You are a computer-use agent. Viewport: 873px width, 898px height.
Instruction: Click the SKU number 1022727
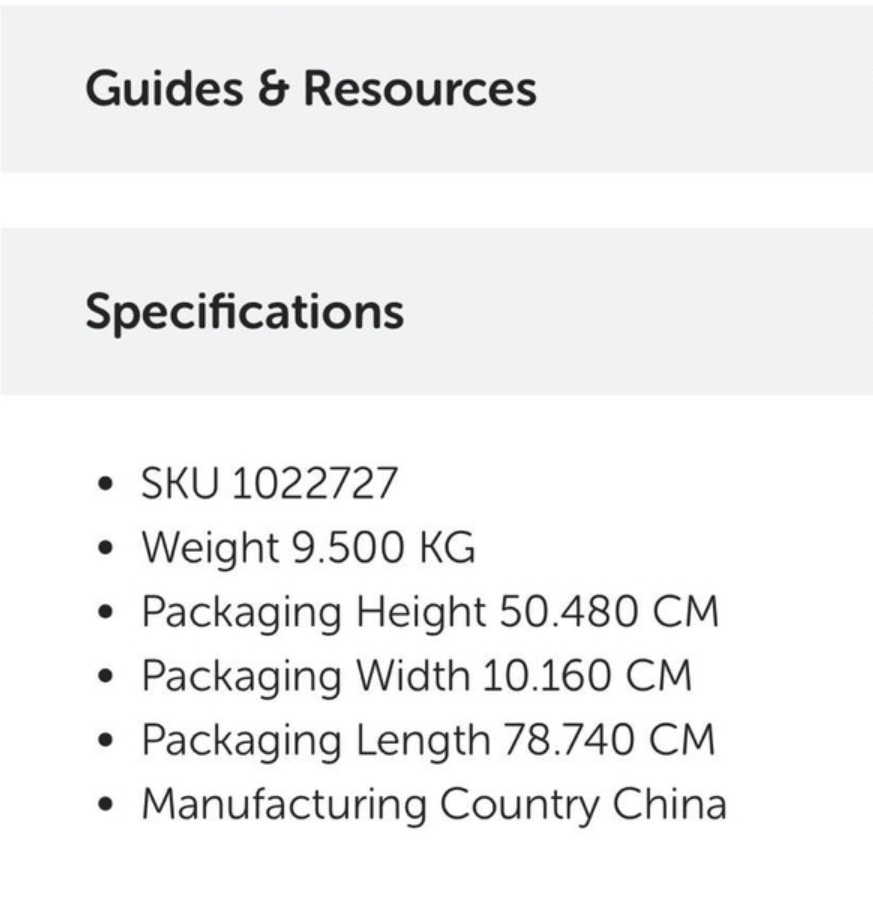point(315,485)
